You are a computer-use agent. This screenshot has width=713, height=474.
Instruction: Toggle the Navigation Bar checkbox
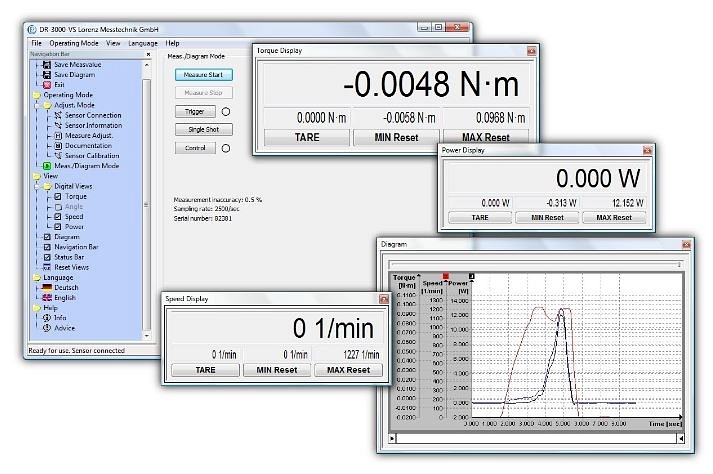[47, 247]
